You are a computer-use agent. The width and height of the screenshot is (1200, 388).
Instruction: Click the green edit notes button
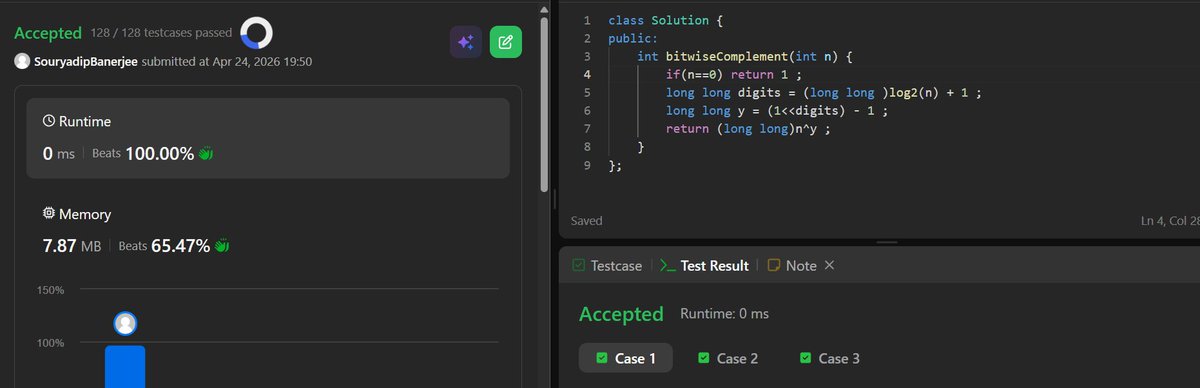(505, 42)
